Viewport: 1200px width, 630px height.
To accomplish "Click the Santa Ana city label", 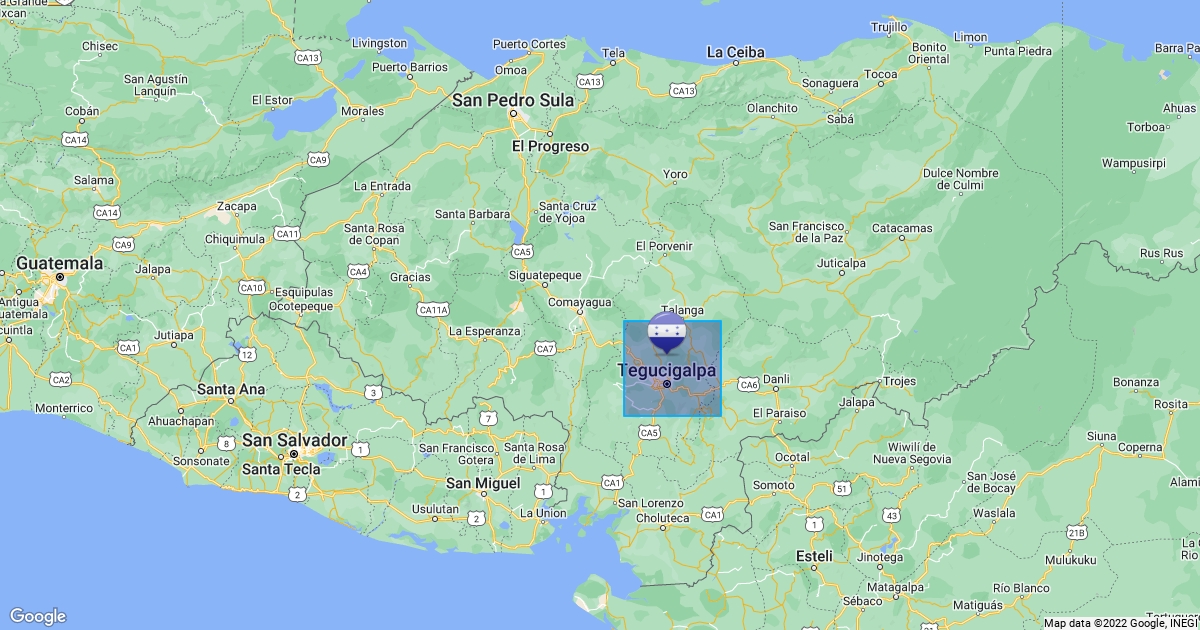I will point(231,389).
